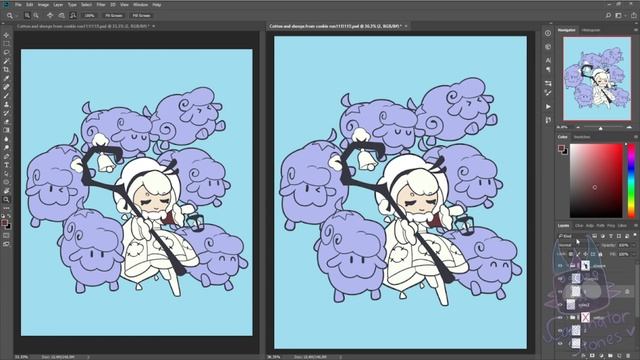640x360 pixels.
Task: Open the Layers panel flyout menu
Action: [636, 225]
